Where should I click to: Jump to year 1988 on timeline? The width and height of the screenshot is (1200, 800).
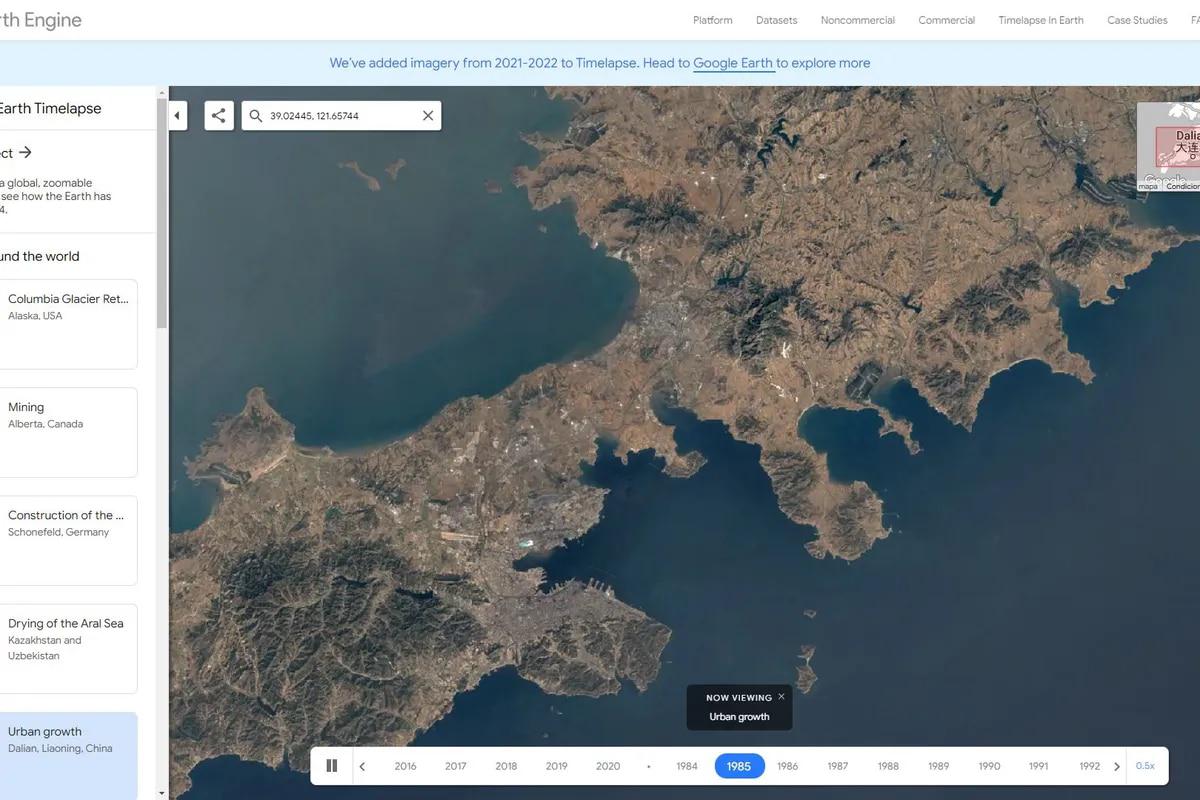point(888,766)
